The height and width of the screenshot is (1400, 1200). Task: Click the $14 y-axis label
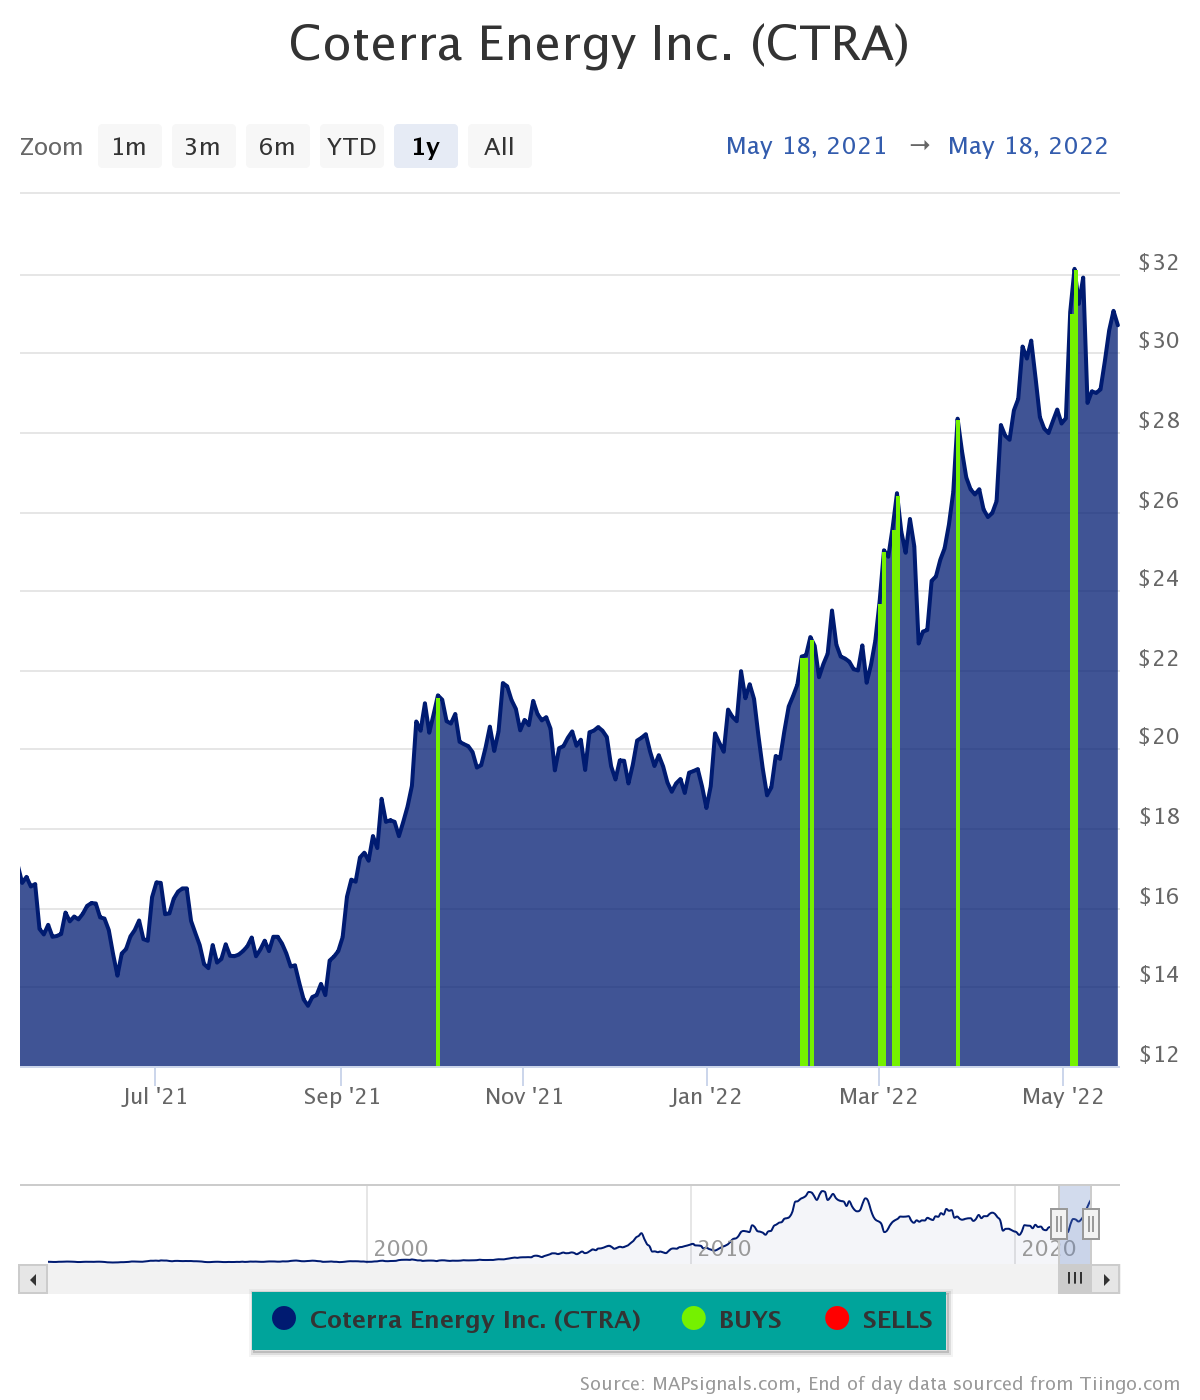[x=1159, y=975]
